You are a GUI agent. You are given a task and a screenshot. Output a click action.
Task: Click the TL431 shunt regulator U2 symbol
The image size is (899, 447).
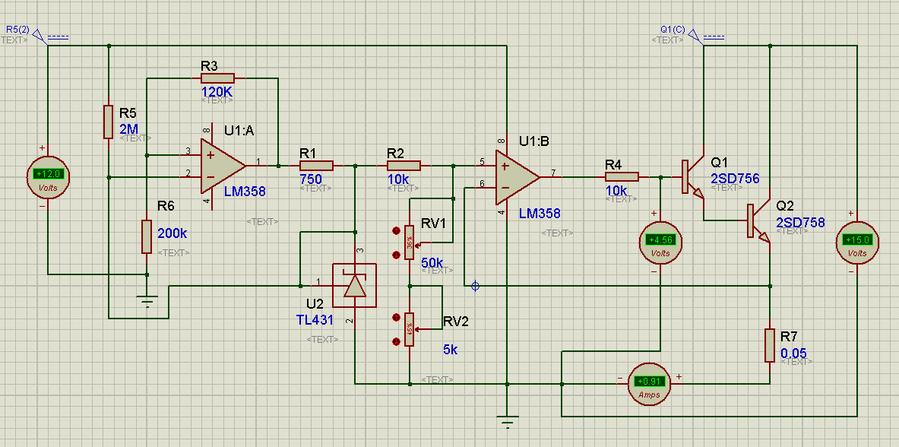[353, 287]
